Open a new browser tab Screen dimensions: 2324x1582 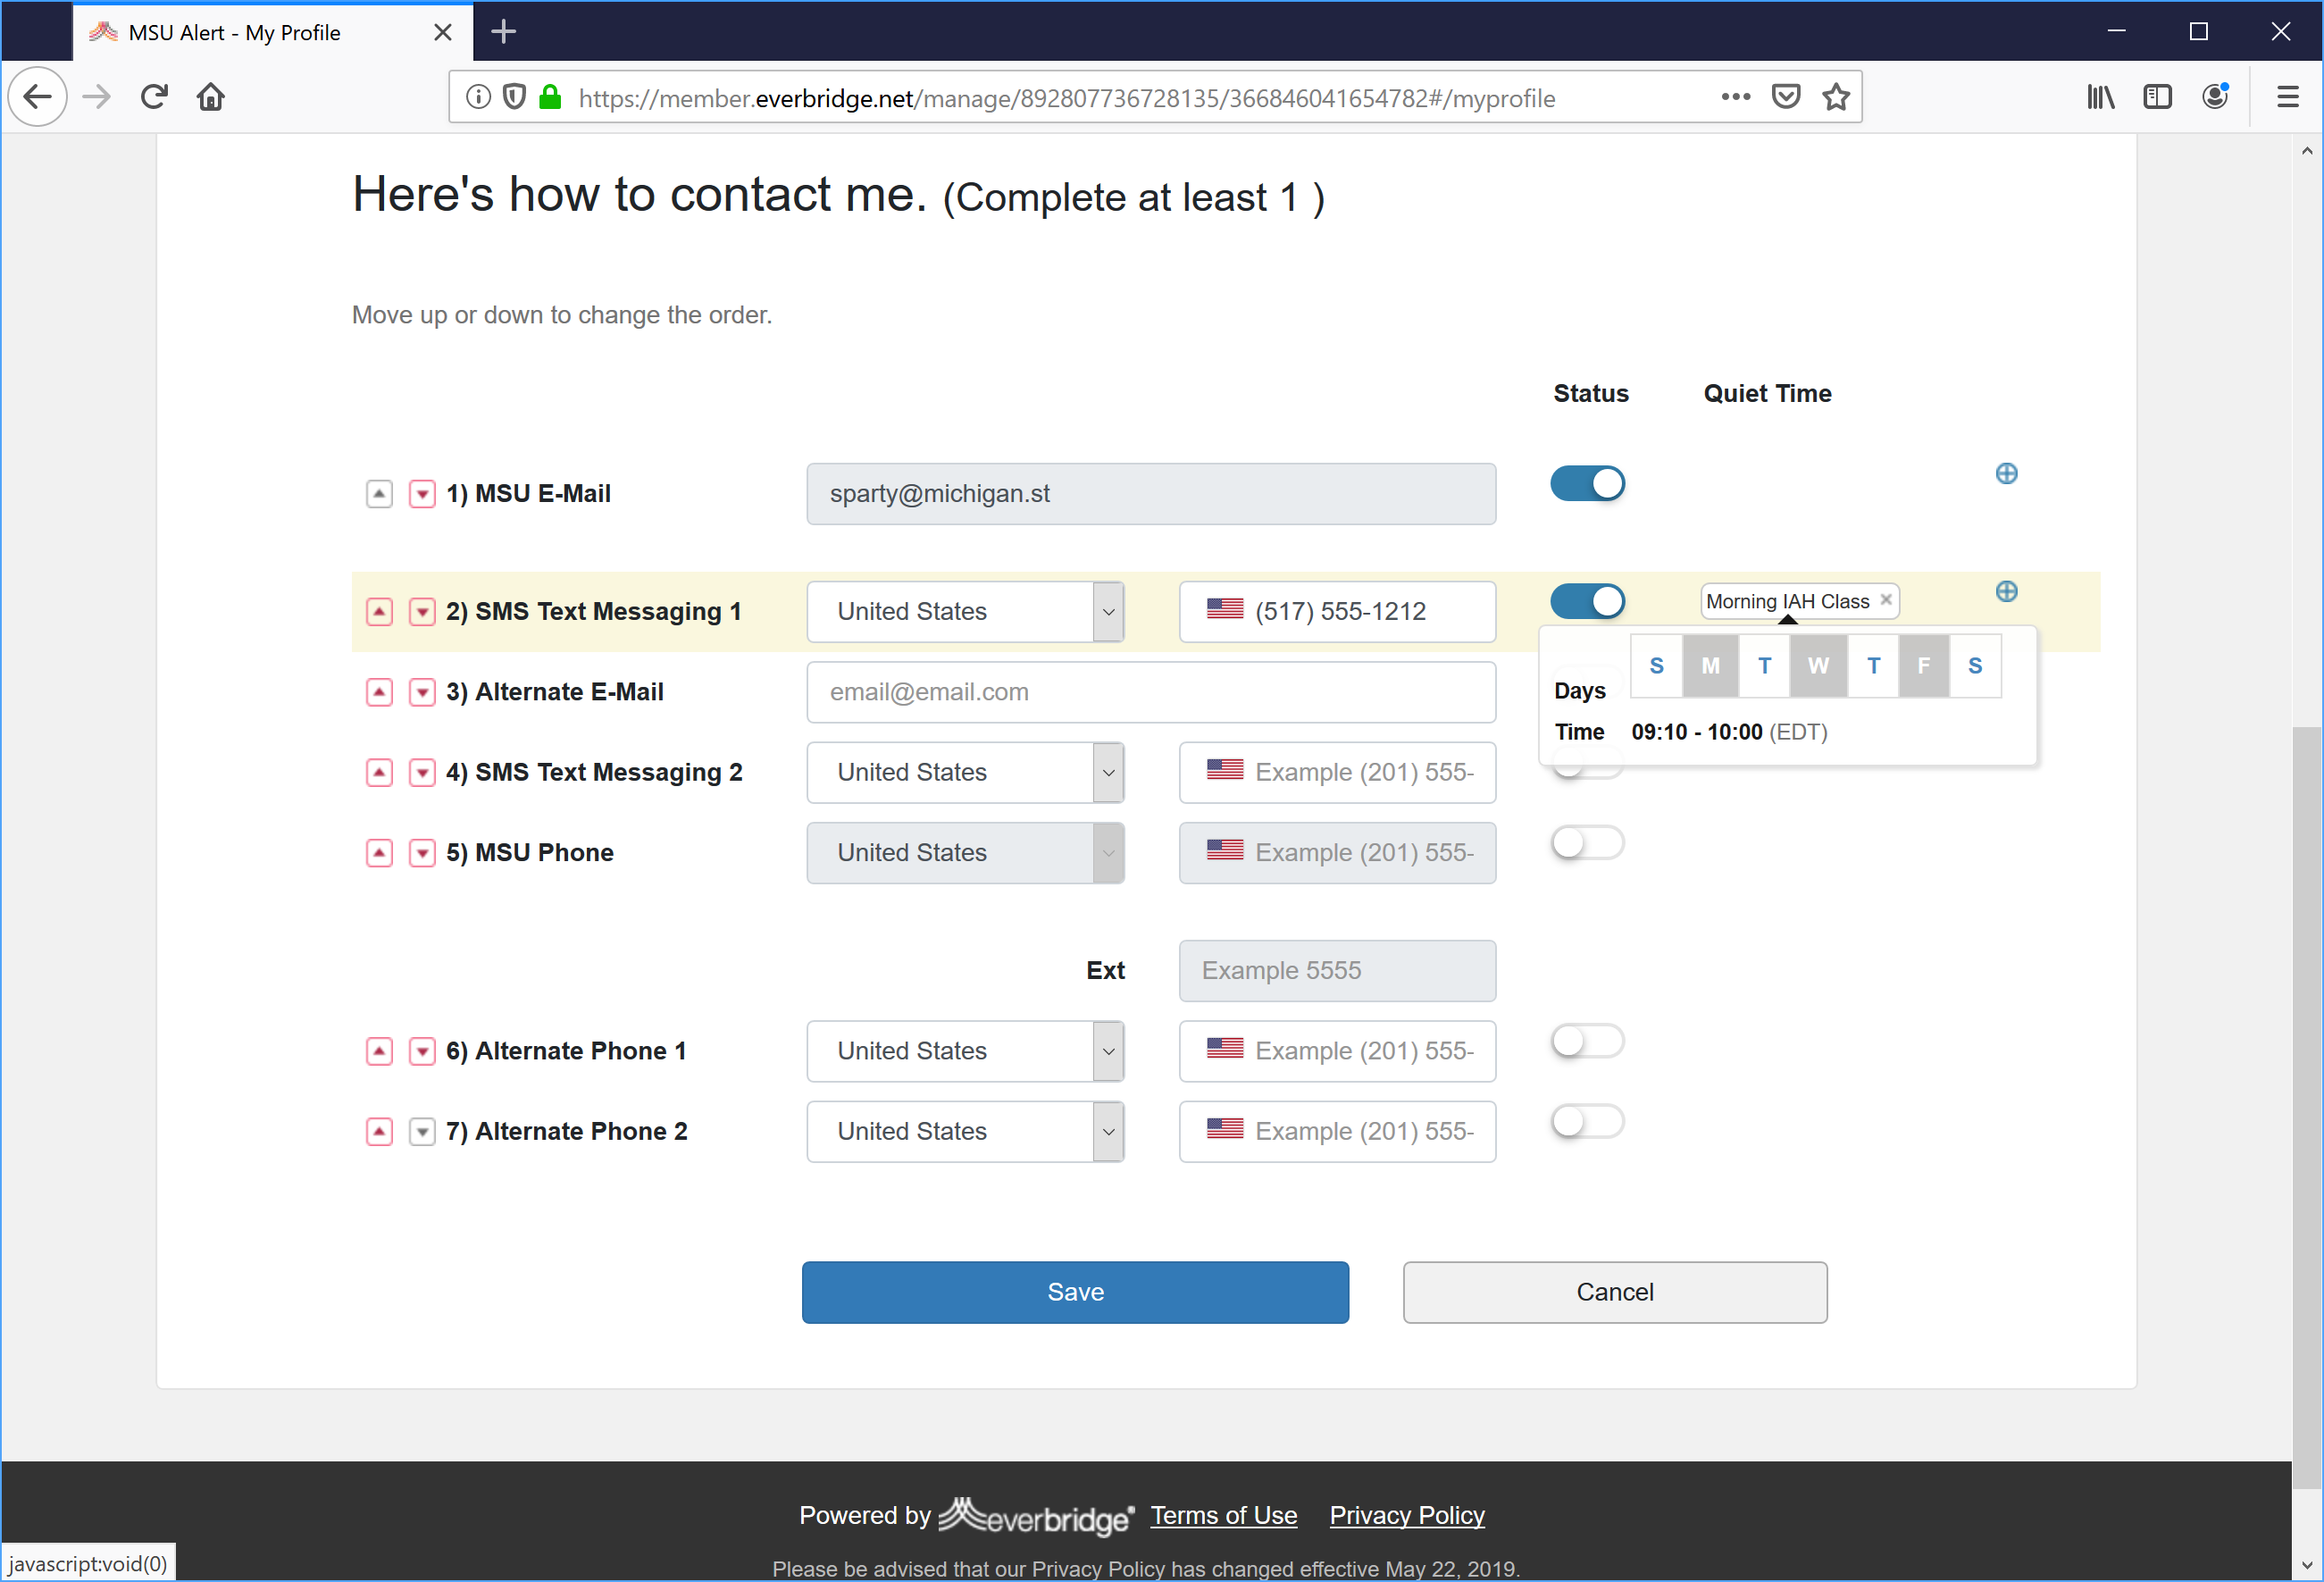(504, 32)
